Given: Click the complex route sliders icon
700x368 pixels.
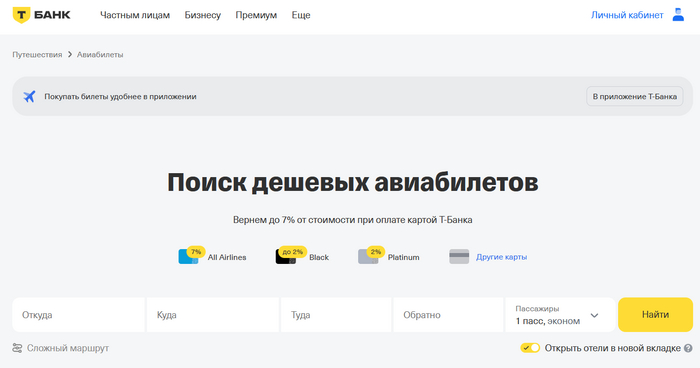Looking at the screenshot, I should click(x=17, y=348).
